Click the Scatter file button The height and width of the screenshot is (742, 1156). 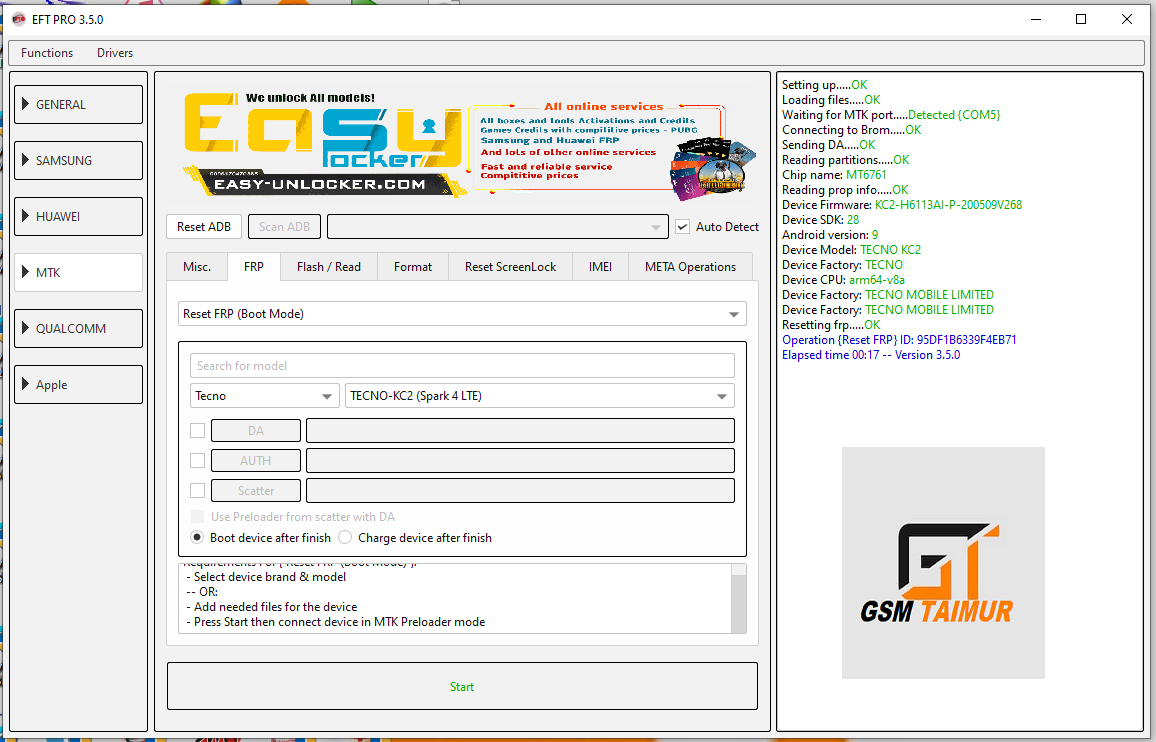(x=256, y=491)
